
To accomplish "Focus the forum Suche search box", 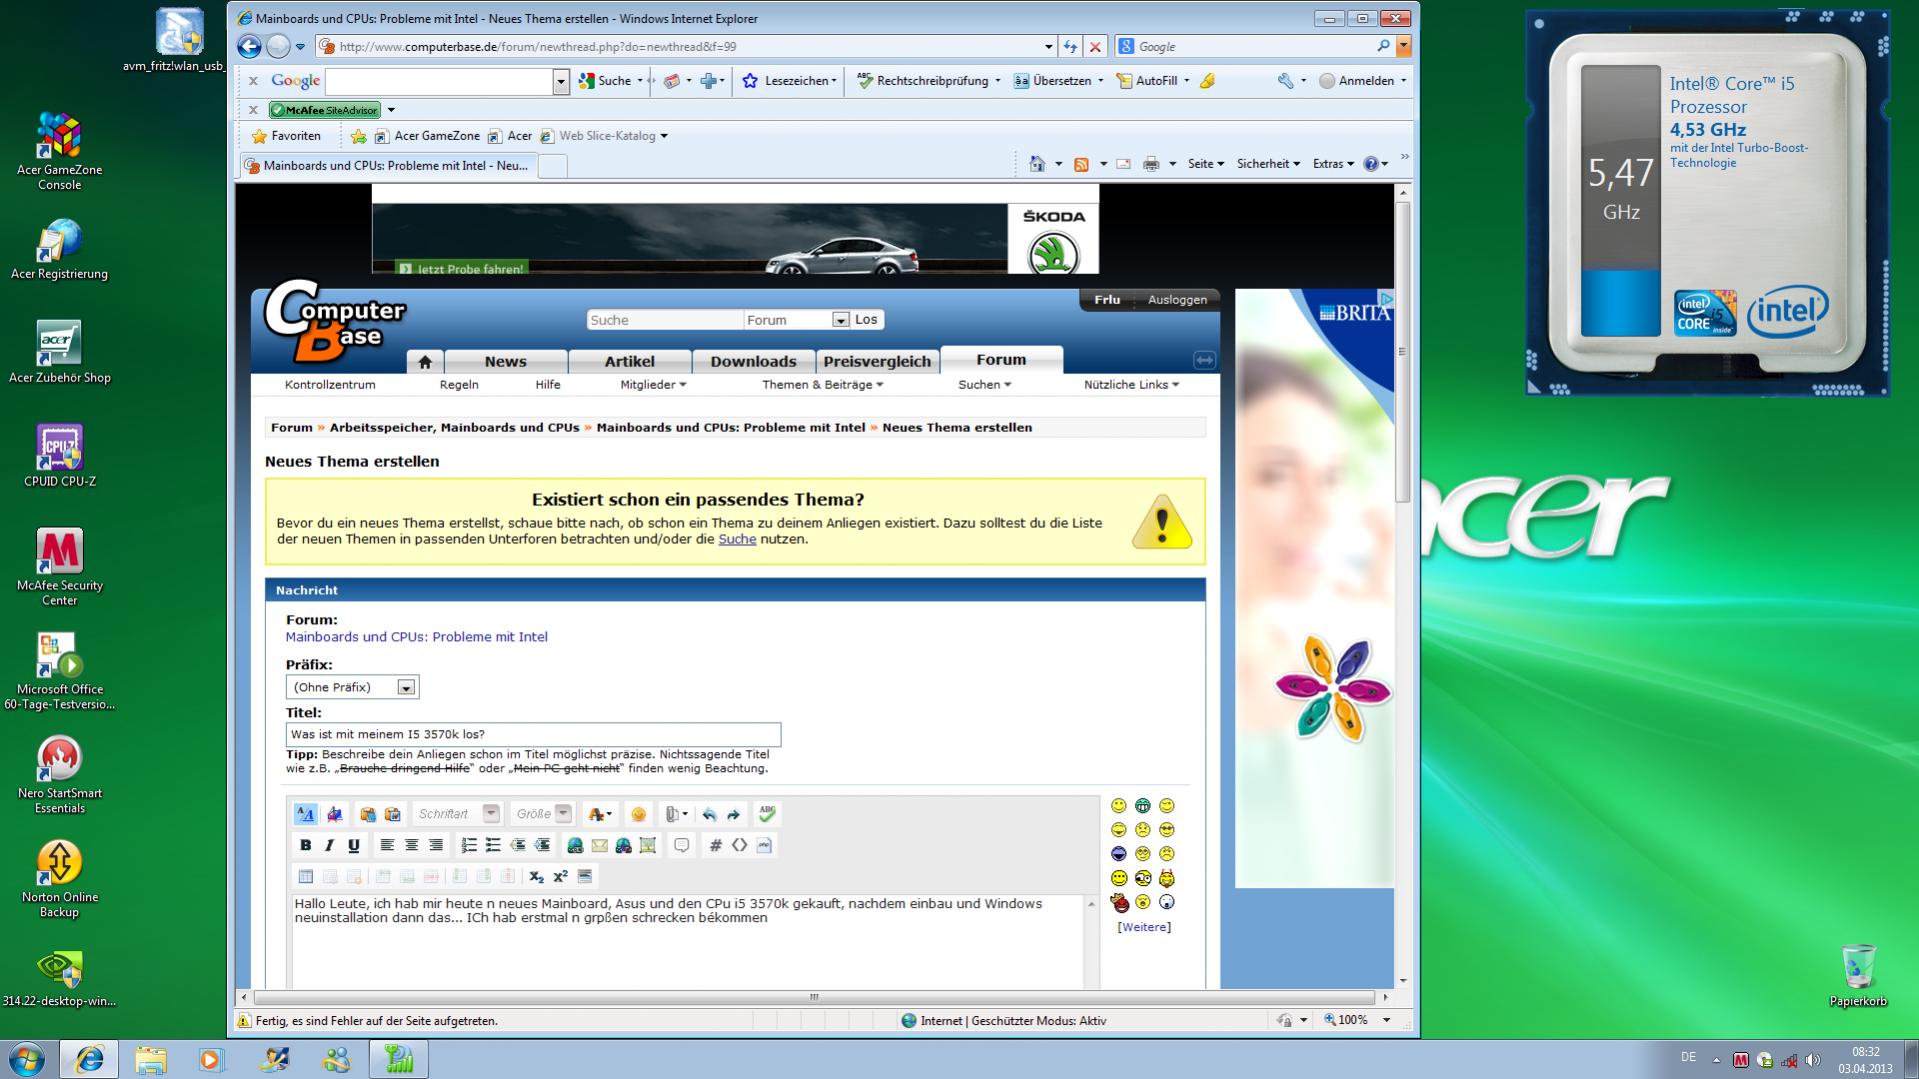I will [664, 320].
